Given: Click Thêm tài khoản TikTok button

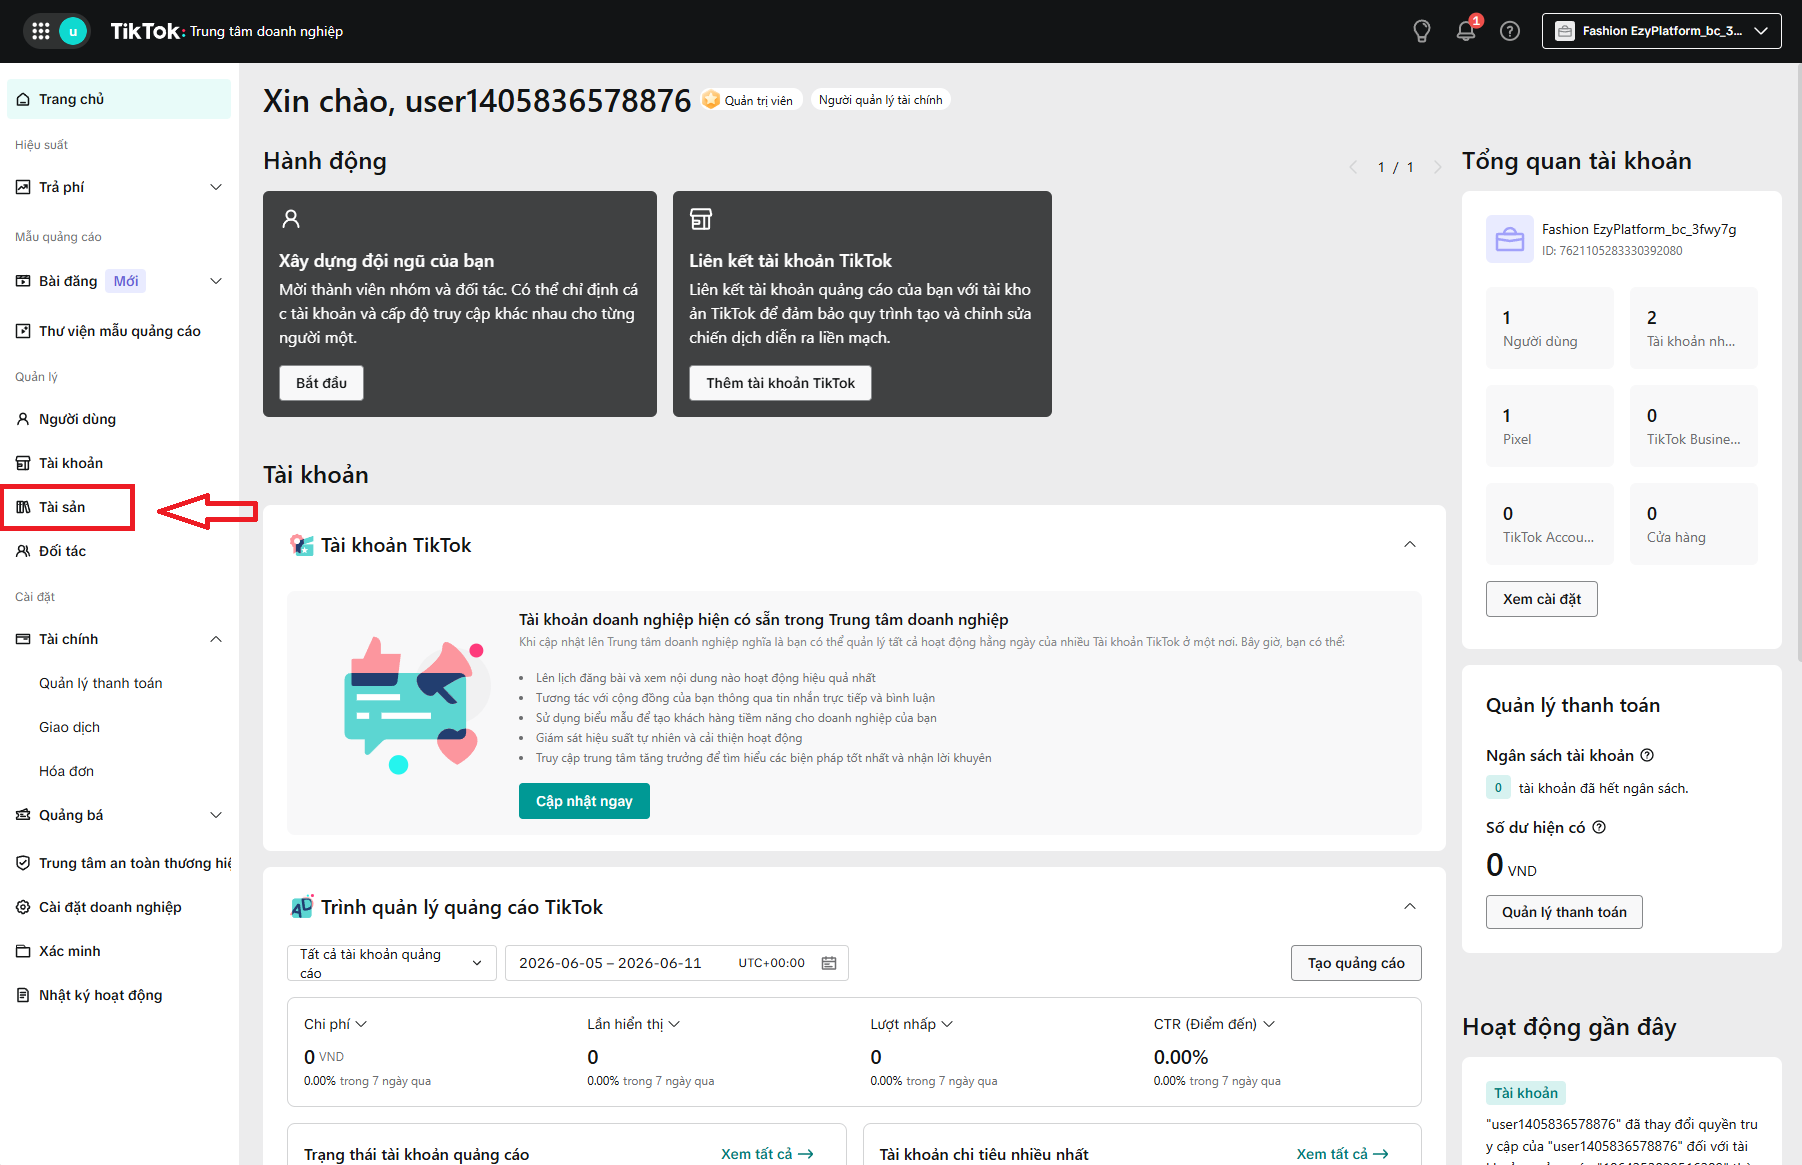Looking at the screenshot, I should tap(780, 383).
